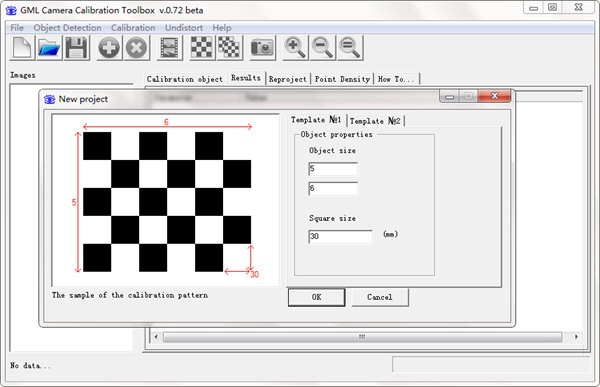Minimize the GML Camera Calibration Toolbox window
Screen dimensions: 600x387
(534, 8)
